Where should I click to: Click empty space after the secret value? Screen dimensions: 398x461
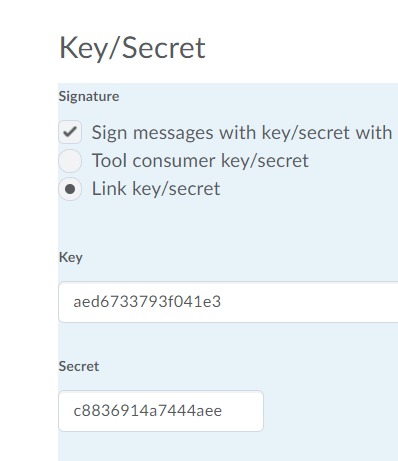point(242,411)
